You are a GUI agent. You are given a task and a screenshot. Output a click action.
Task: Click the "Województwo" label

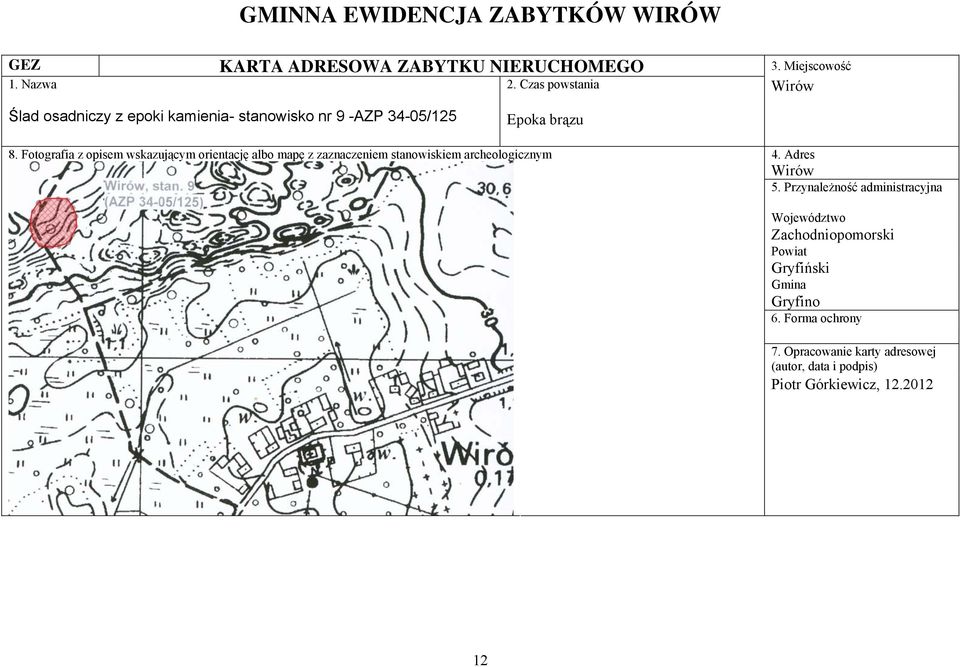808,218
